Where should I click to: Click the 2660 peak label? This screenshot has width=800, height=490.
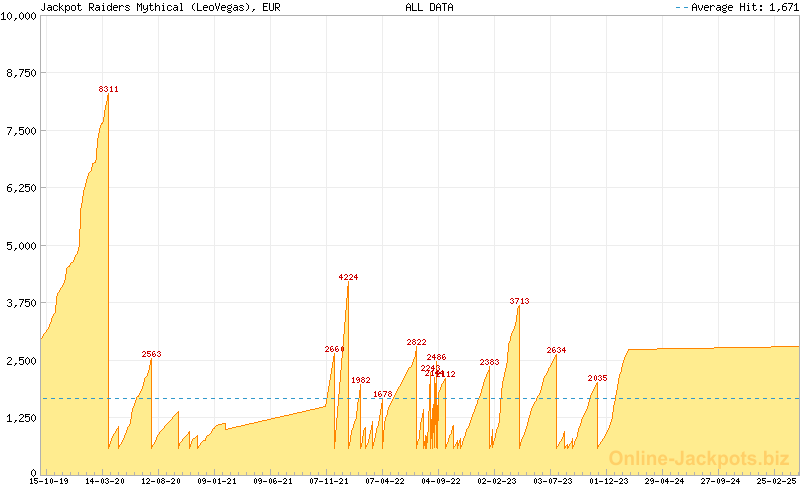pyautogui.click(x=334, y=349)
